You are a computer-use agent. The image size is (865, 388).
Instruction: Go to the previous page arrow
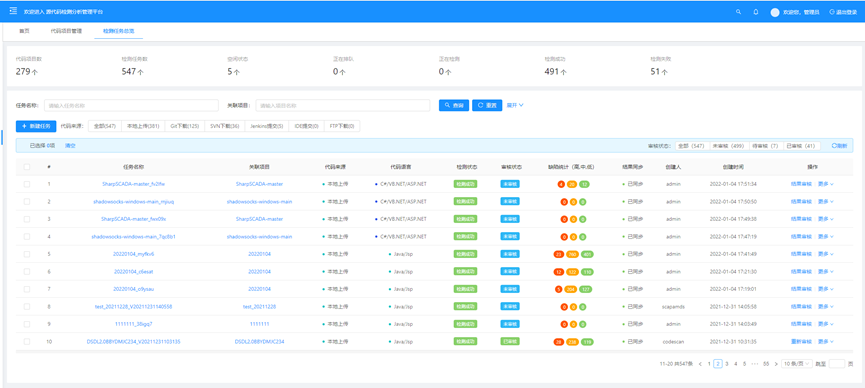[x=700, y=364]
